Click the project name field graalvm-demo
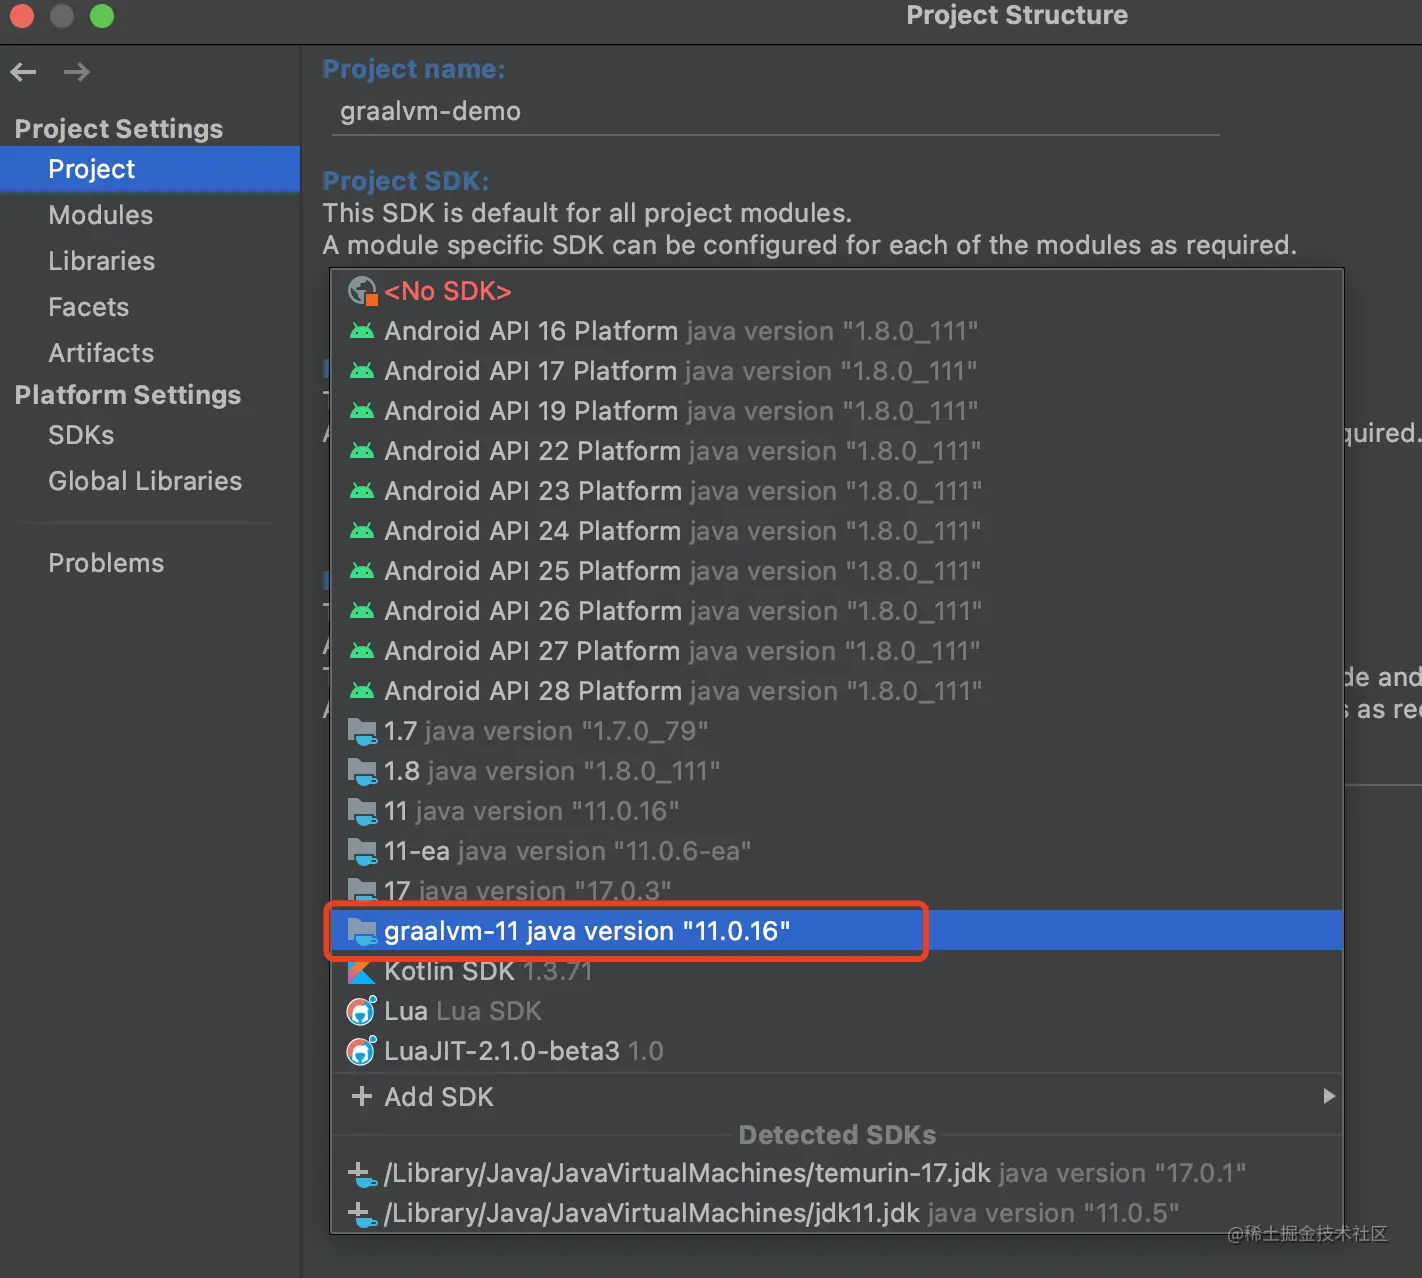 [775, 111]
